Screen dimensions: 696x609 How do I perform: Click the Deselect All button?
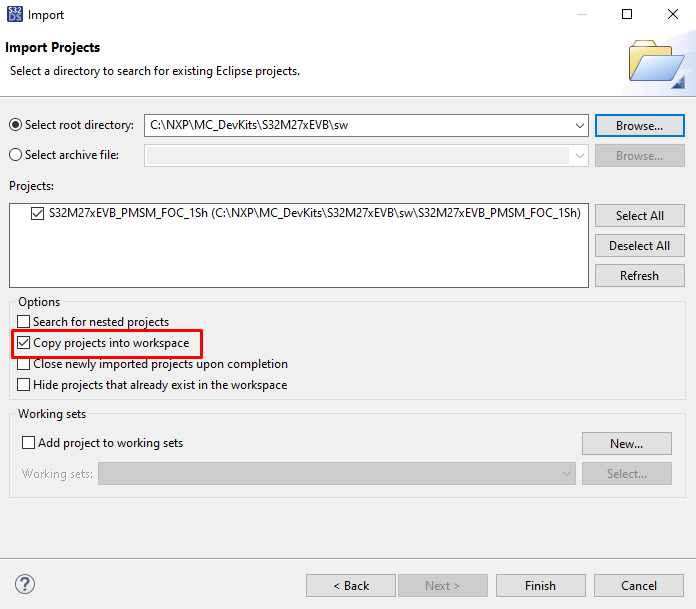click(x=639, y=245)
